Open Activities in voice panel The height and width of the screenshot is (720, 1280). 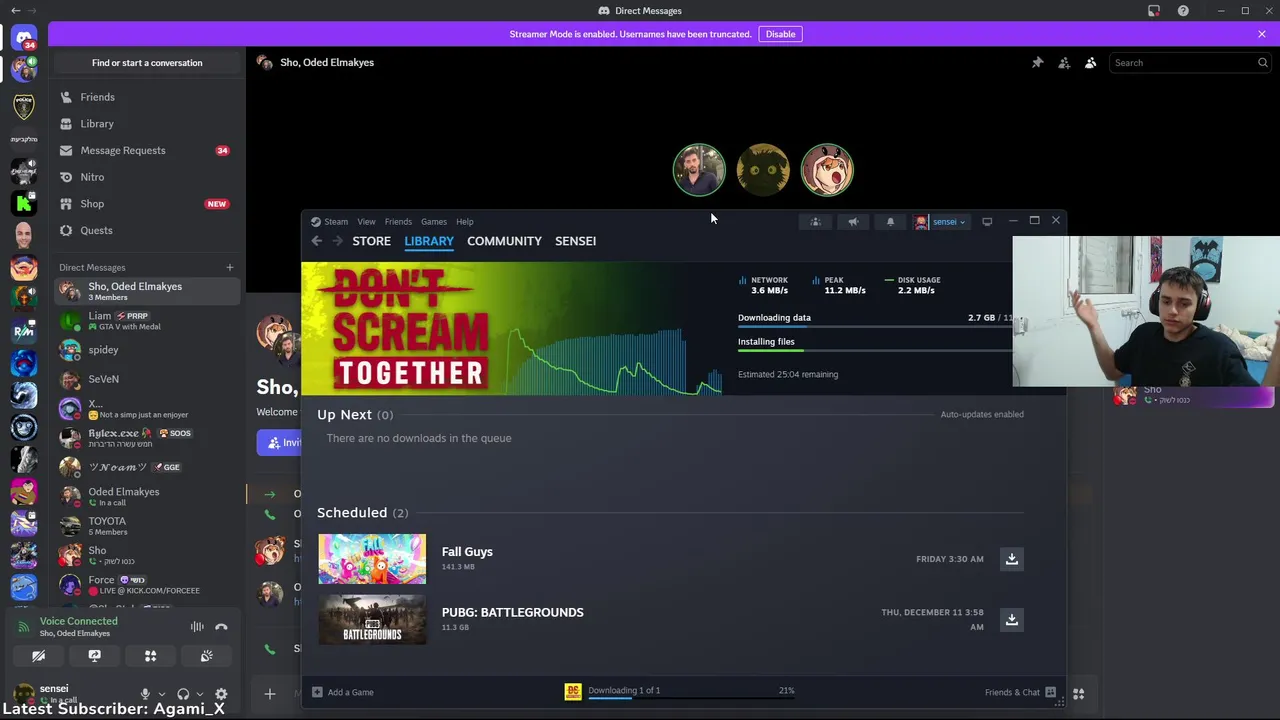point(150,656)
